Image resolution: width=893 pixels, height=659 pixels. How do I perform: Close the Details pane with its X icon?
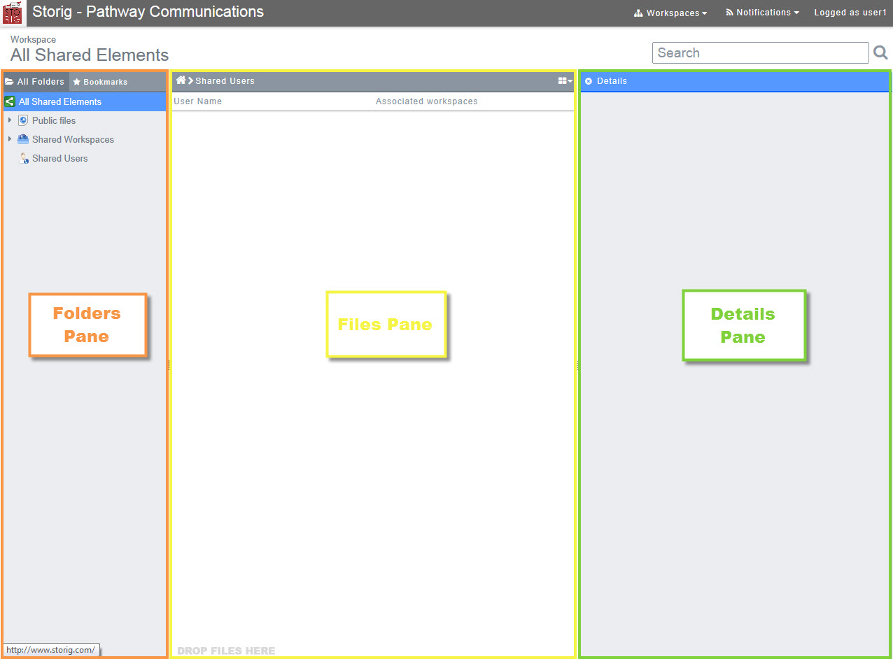pos(588,81)
